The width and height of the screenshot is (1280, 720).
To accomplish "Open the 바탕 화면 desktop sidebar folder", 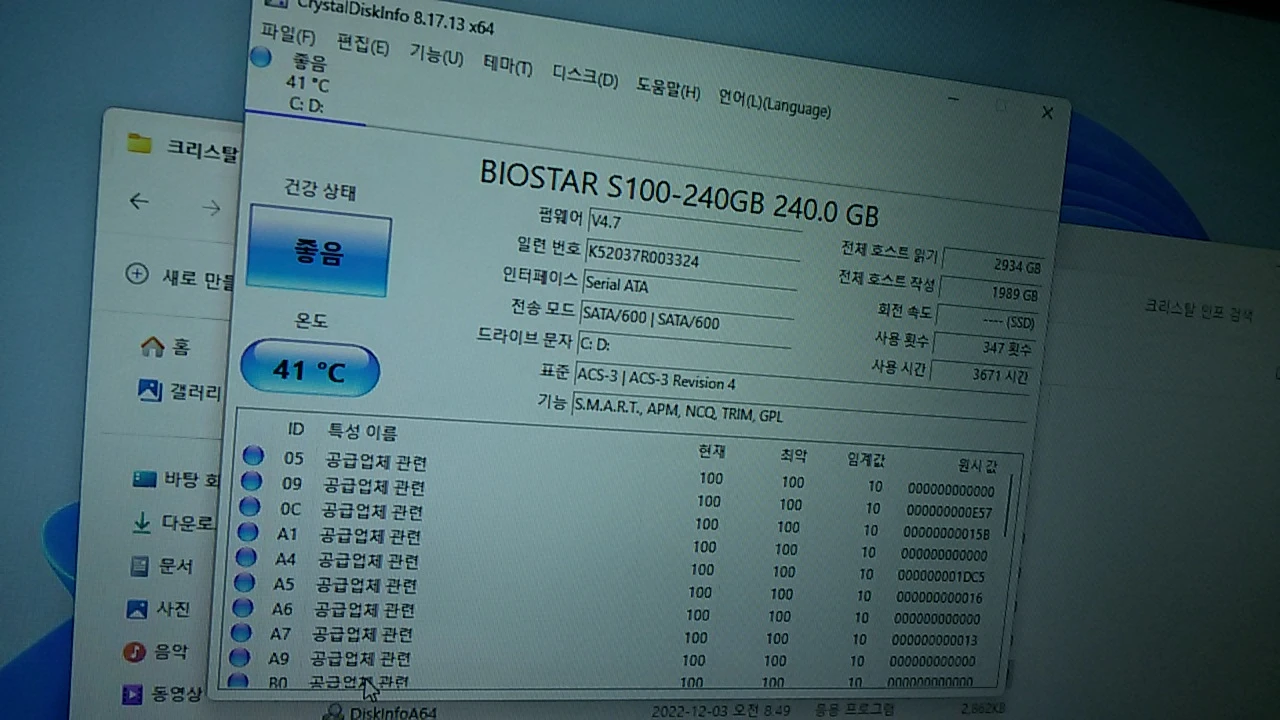I will pos(176,480).
